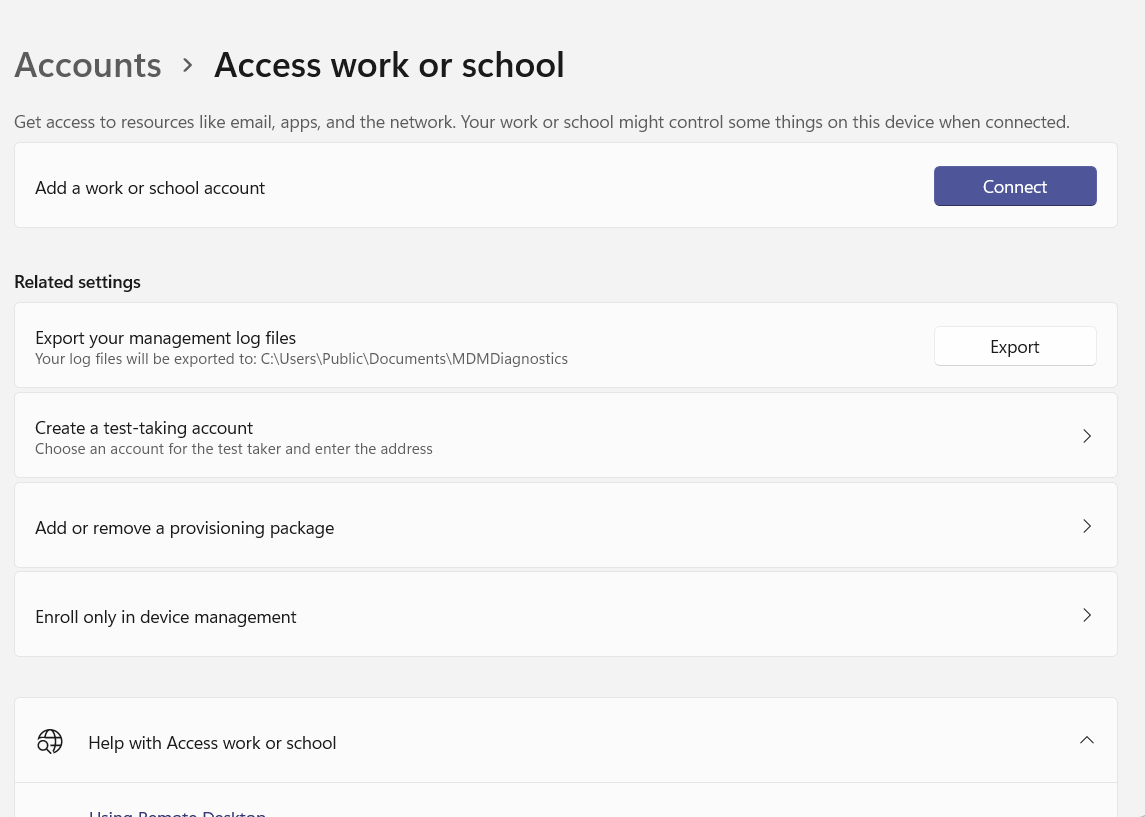Click the Related settings label
This screenshot has width=1145, height=817.
click(x=77, y=281)
